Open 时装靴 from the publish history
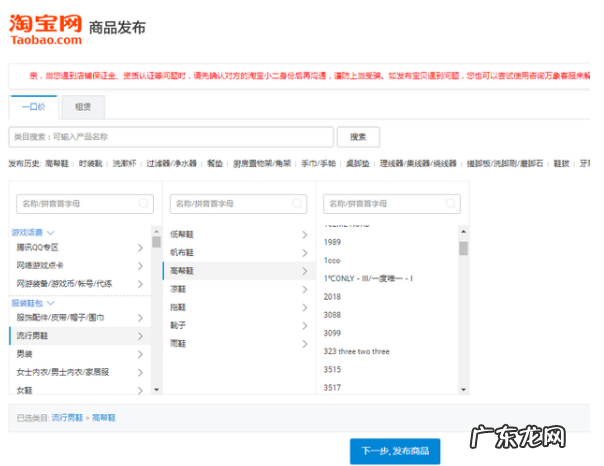The image size is (604, 466). pyautogui.click(x=91, y=164)
